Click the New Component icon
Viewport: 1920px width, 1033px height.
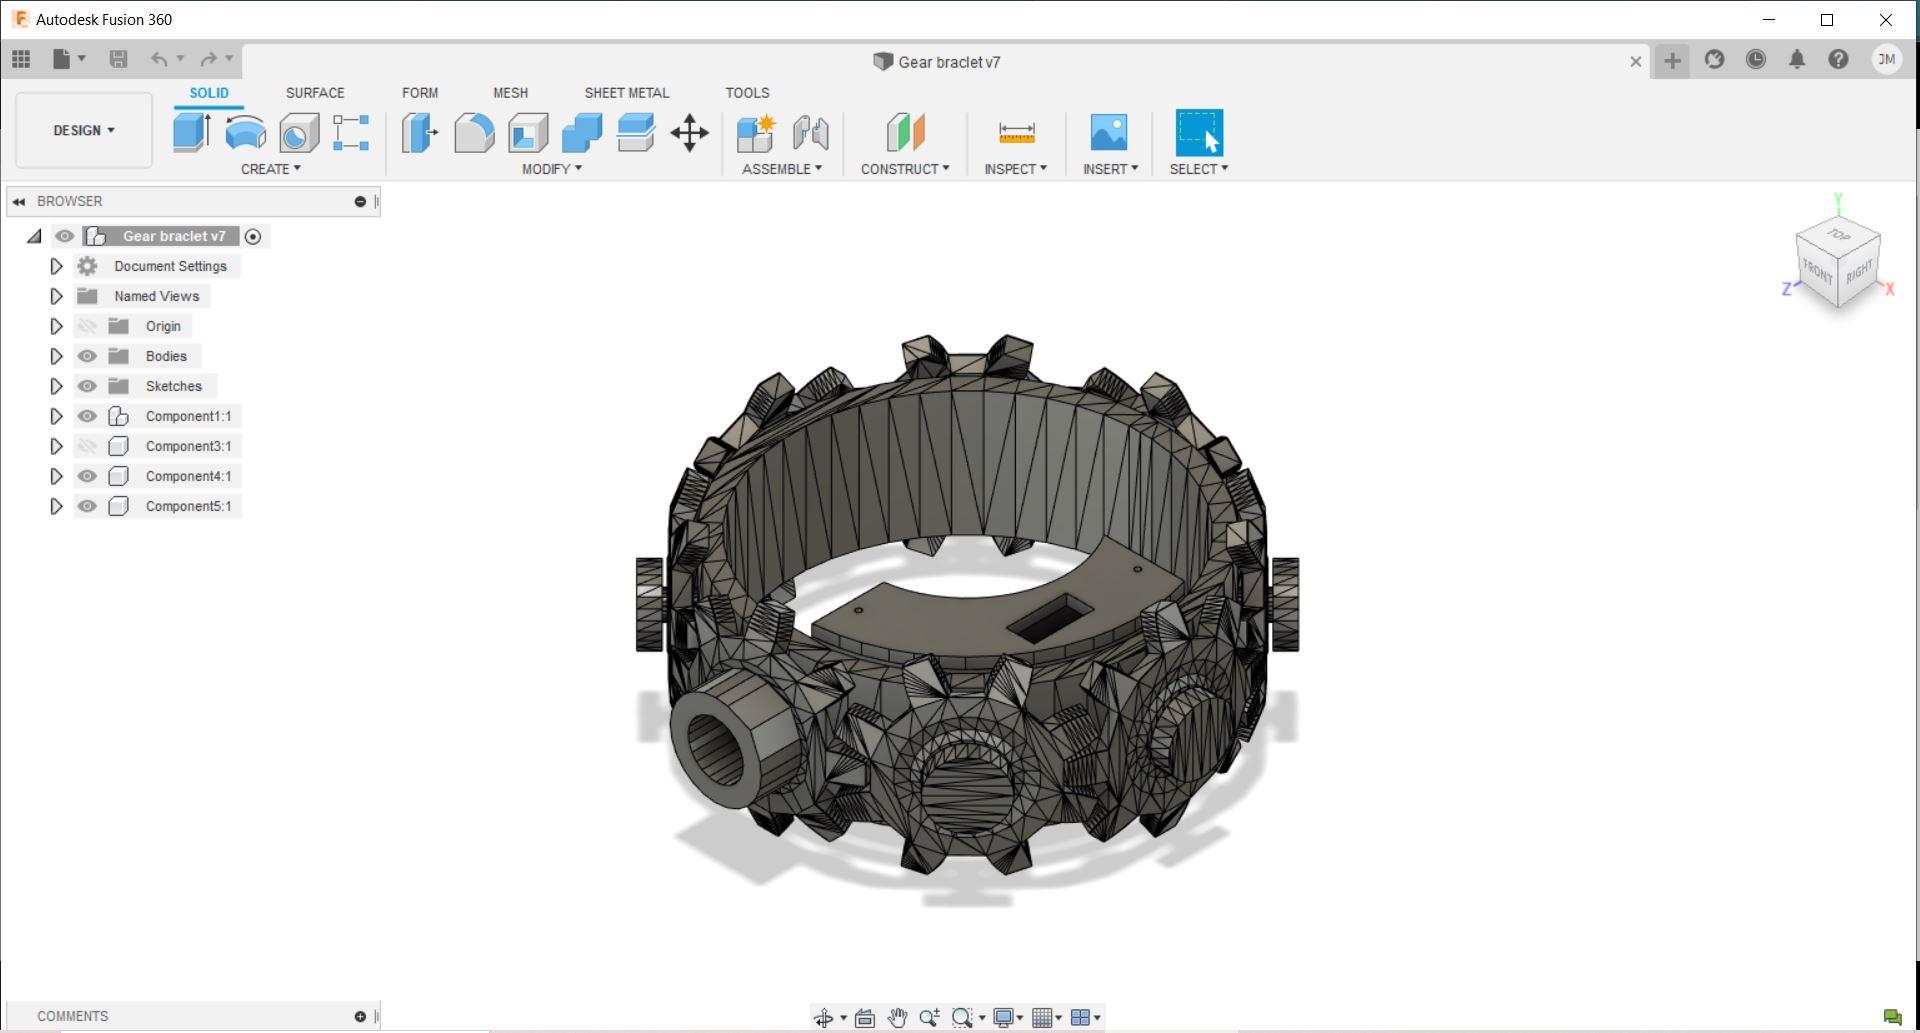pos(757,132)
